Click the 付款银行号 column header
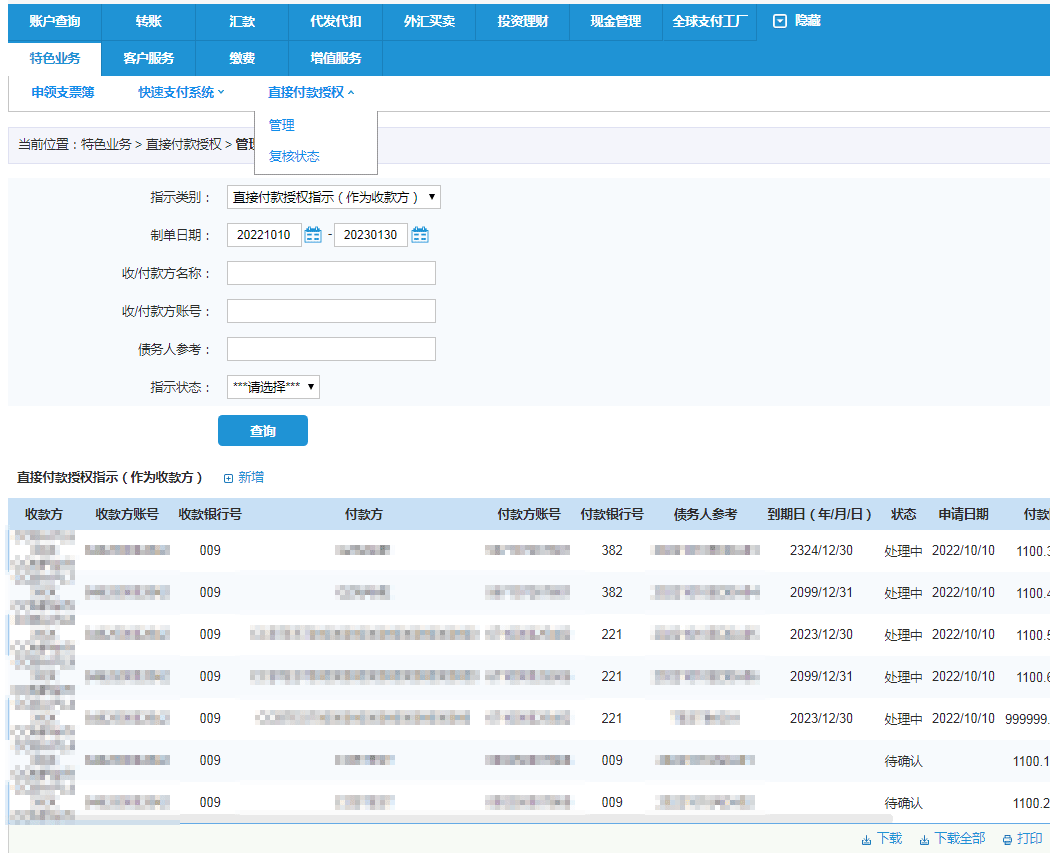Screen dimensions: 1050x853 coord(612,514)
